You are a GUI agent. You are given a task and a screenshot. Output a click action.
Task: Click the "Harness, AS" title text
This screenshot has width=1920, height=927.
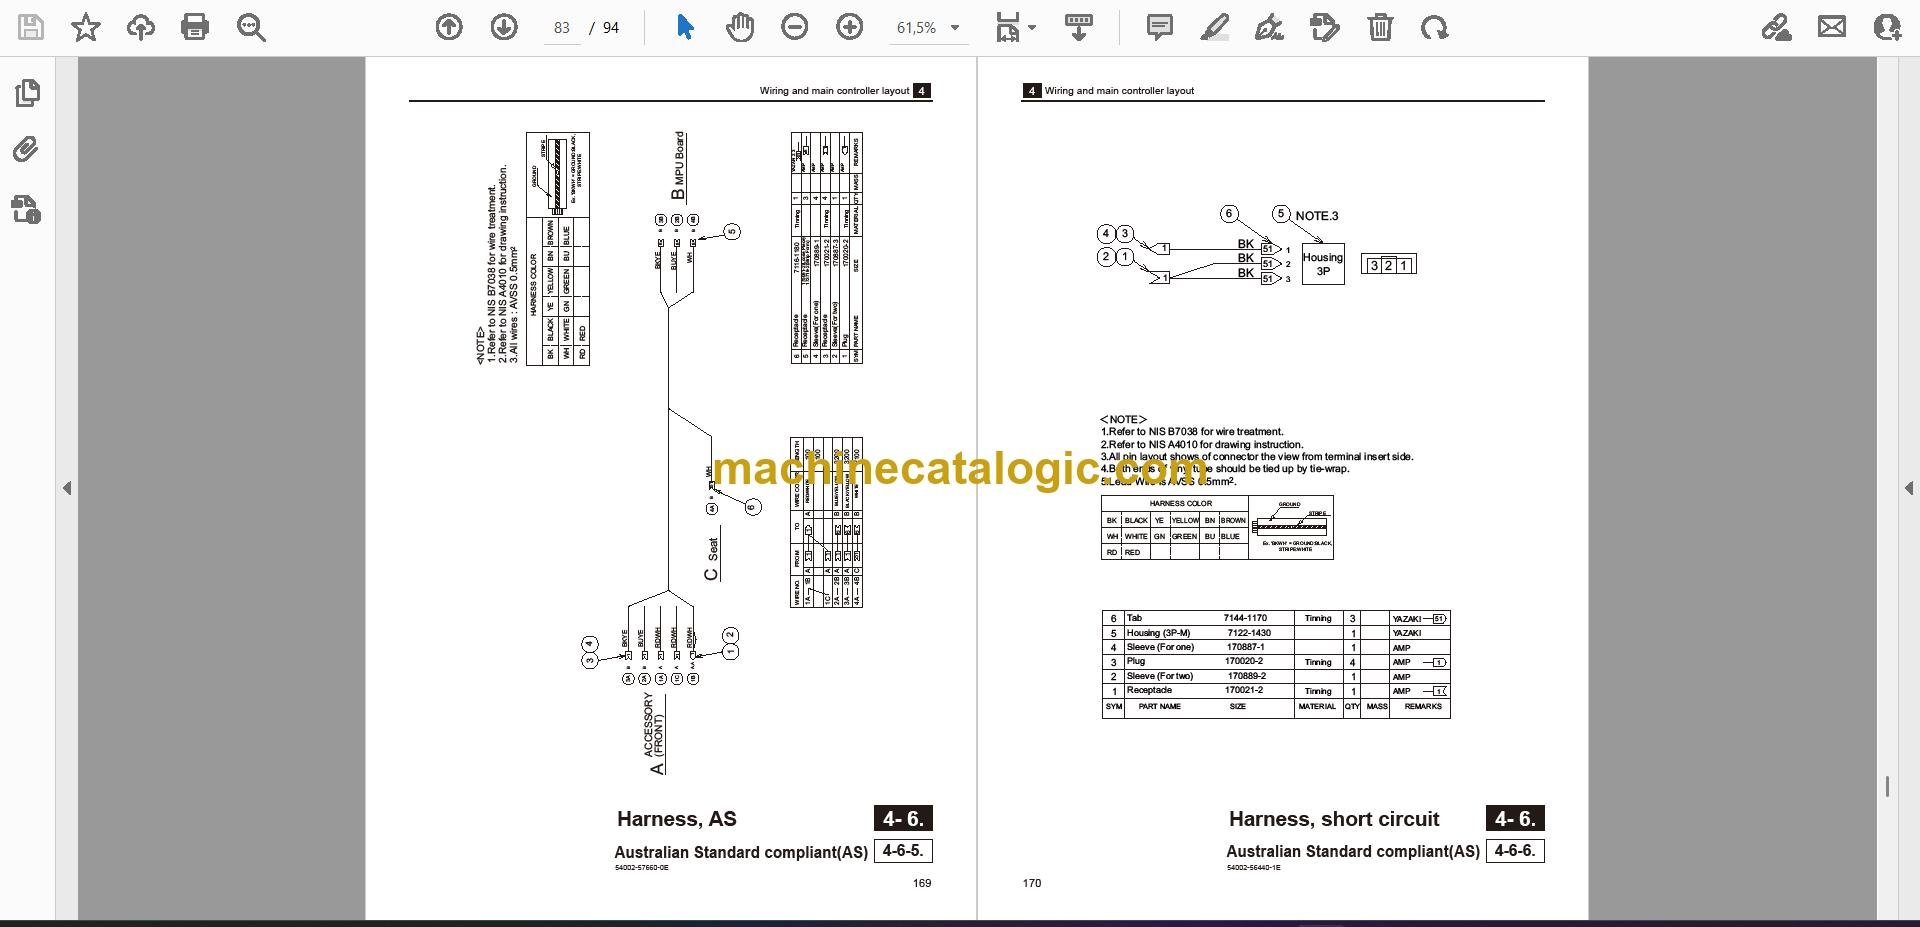[677, 819]
